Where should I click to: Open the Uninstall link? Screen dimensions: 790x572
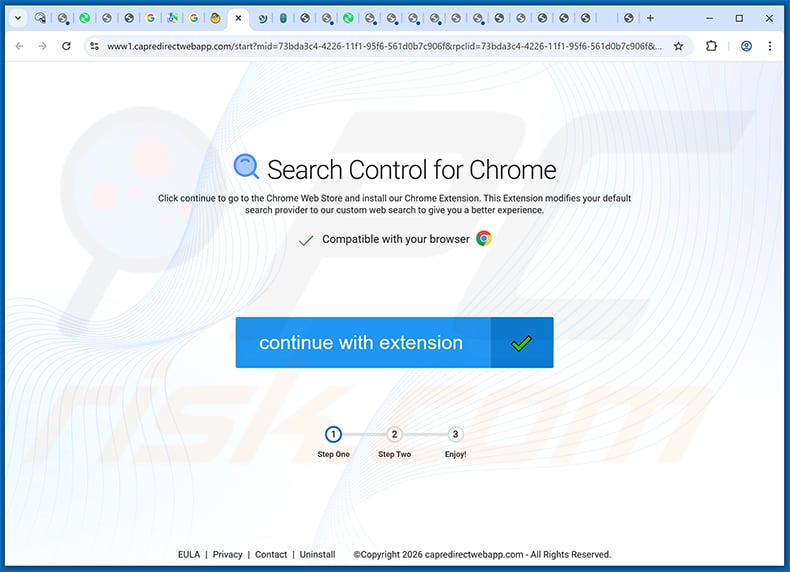[x=317, y=554]
